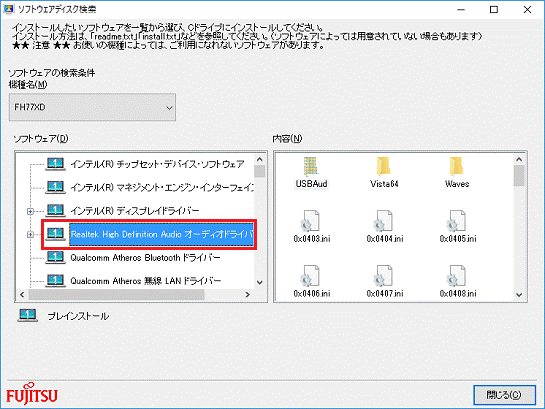The width and height of the screenshot is (545, 409).
Task: Select Qualcomm Atheros 無線 LAN ドライバー entry
Action: pos(146,281)
